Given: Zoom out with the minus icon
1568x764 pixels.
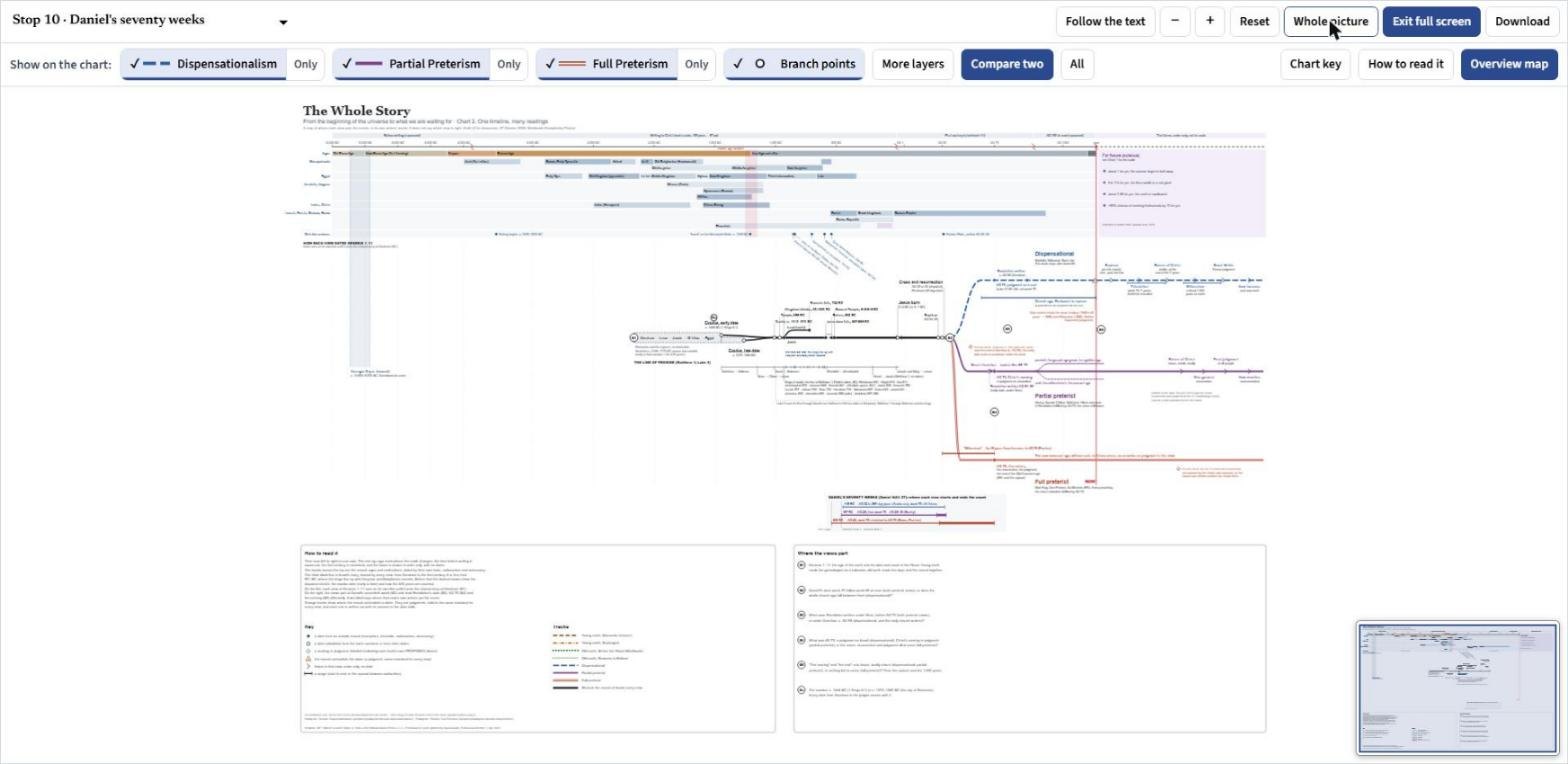Looking at the screenshot, I should point(1175,21).
